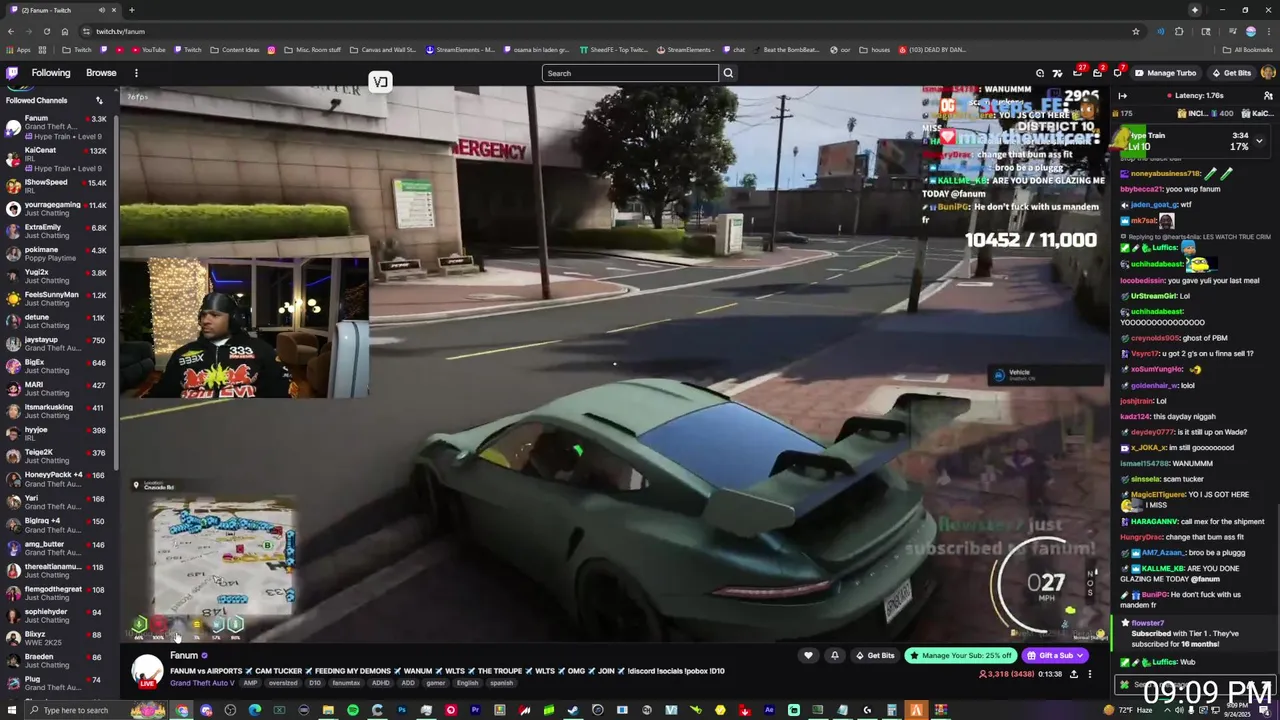Open the chat bookmark
This screenshot has width=1280, height=720.
point(733,50)
